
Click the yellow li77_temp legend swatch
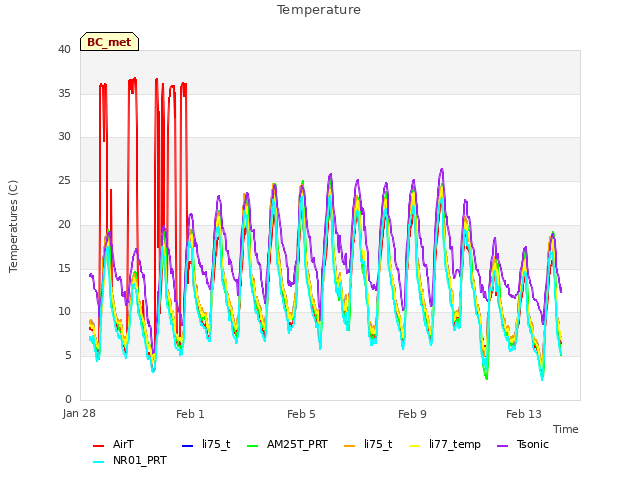coord(414,445)
